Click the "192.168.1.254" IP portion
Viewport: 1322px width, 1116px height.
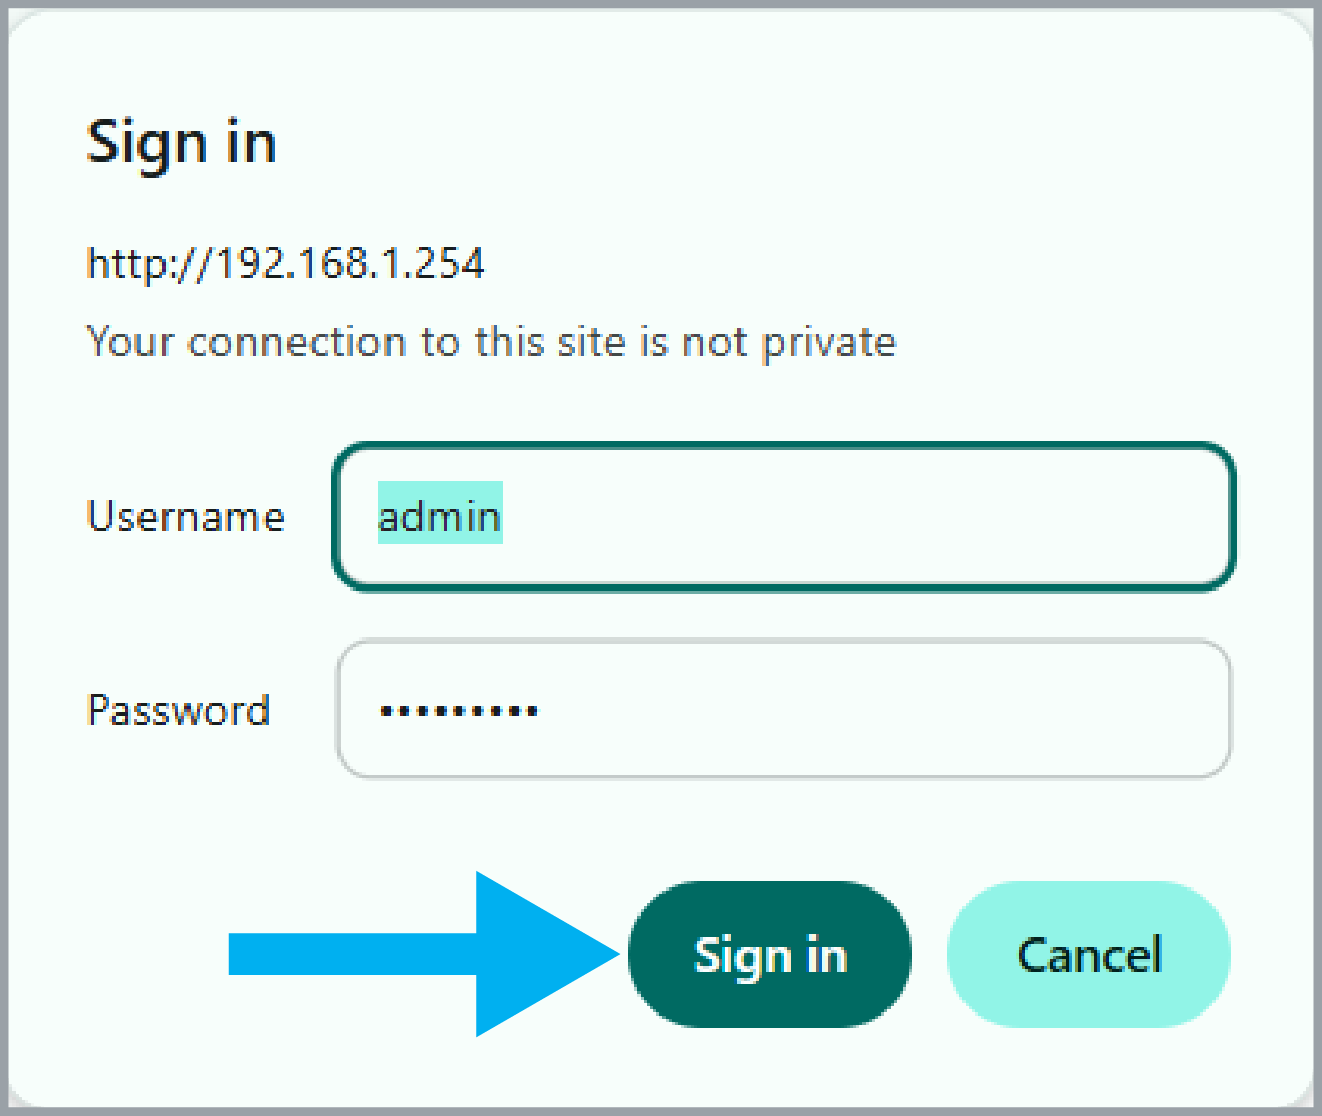click(349, 263)
